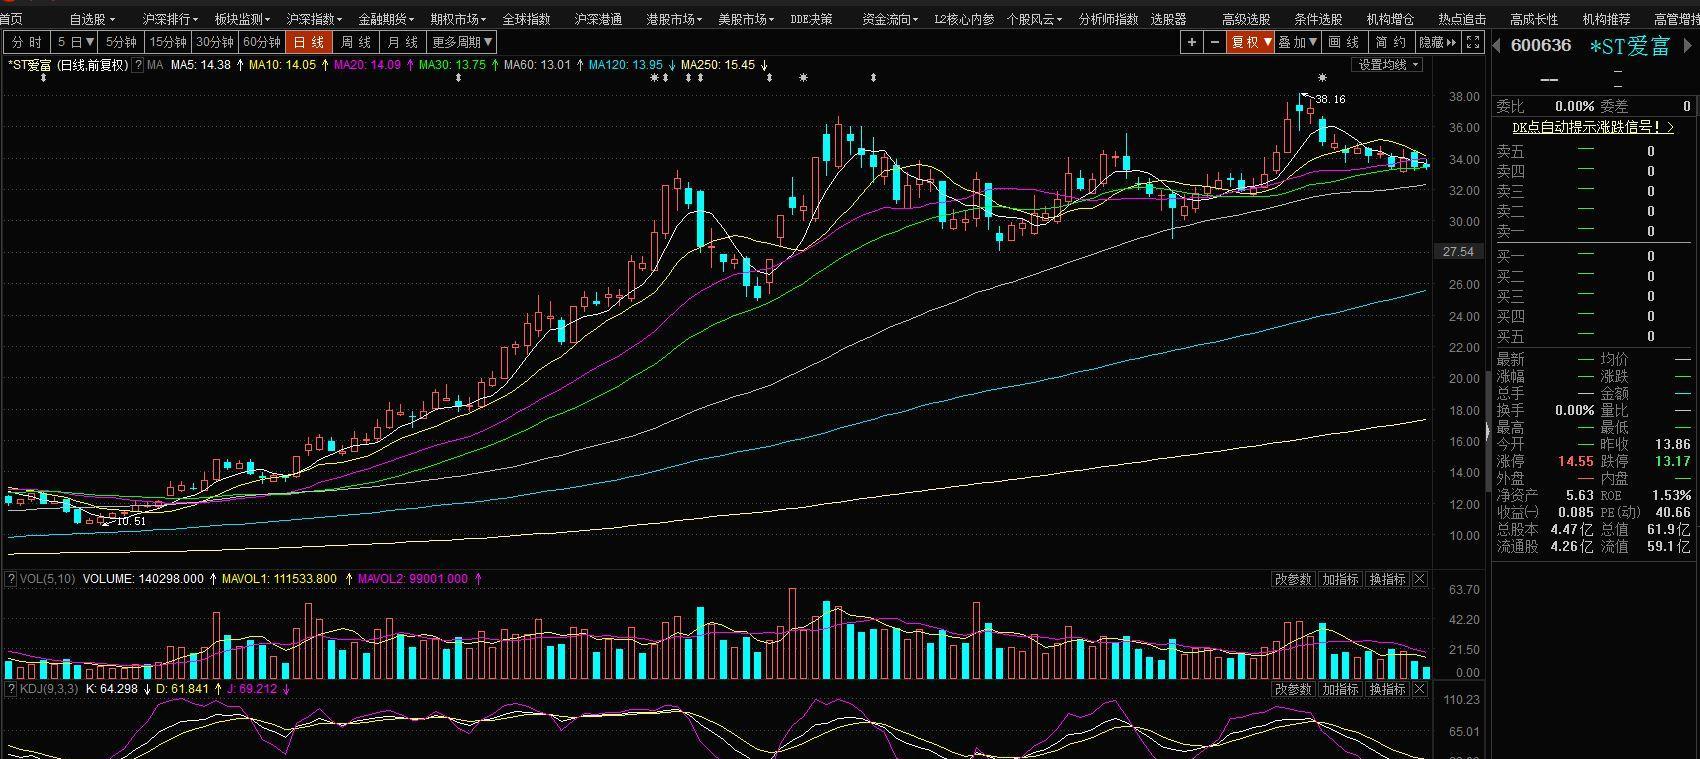Open the 叠加 overlay dropdown
The height and width of the screenshot is (759, 1700).
1298,42
